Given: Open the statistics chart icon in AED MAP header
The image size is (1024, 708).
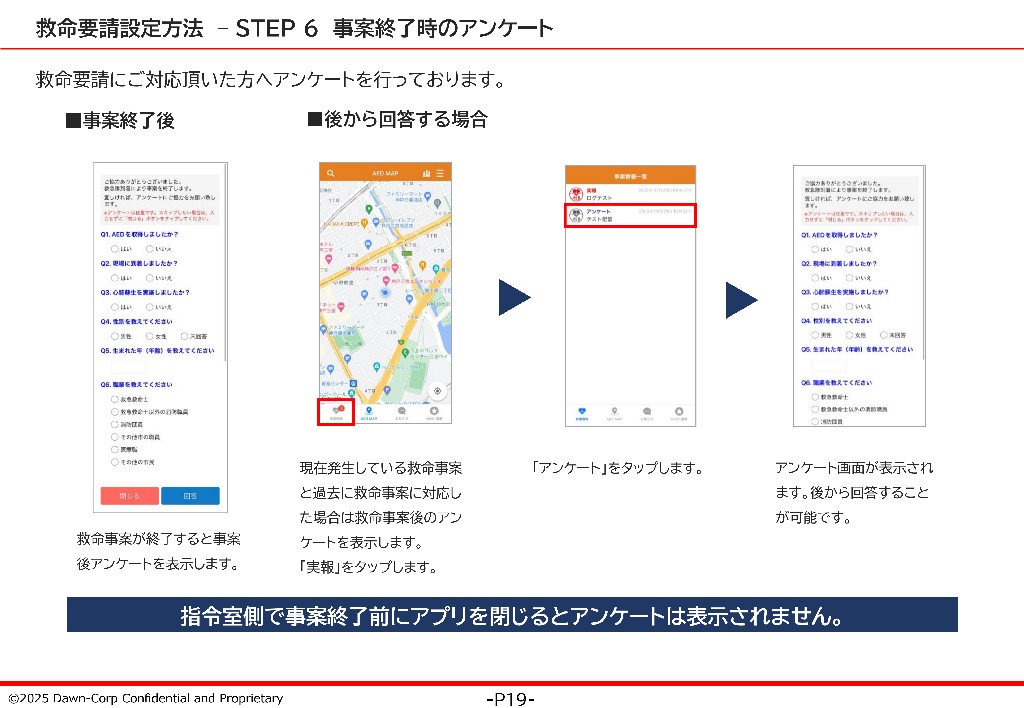Looking at the screenshot, I should pyautogui.click(x=426, y=173).
